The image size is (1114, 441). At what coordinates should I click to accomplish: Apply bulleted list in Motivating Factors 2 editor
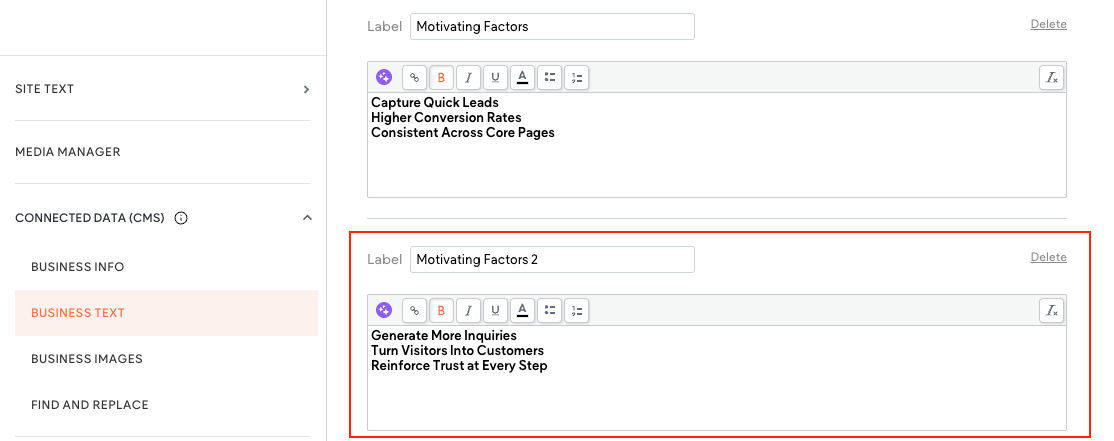point(549,310)
